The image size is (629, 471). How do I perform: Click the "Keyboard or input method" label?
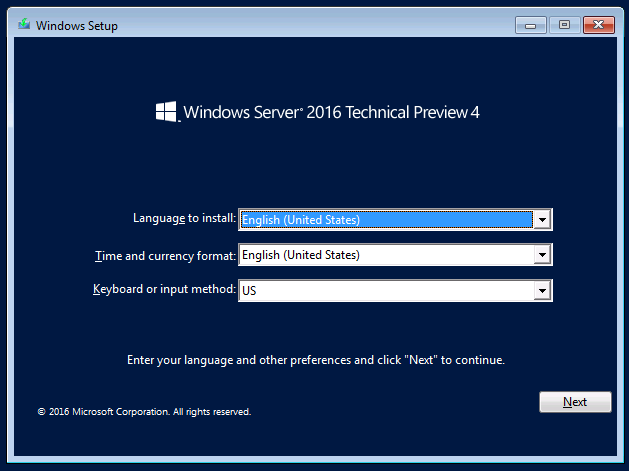coord(164,289)
